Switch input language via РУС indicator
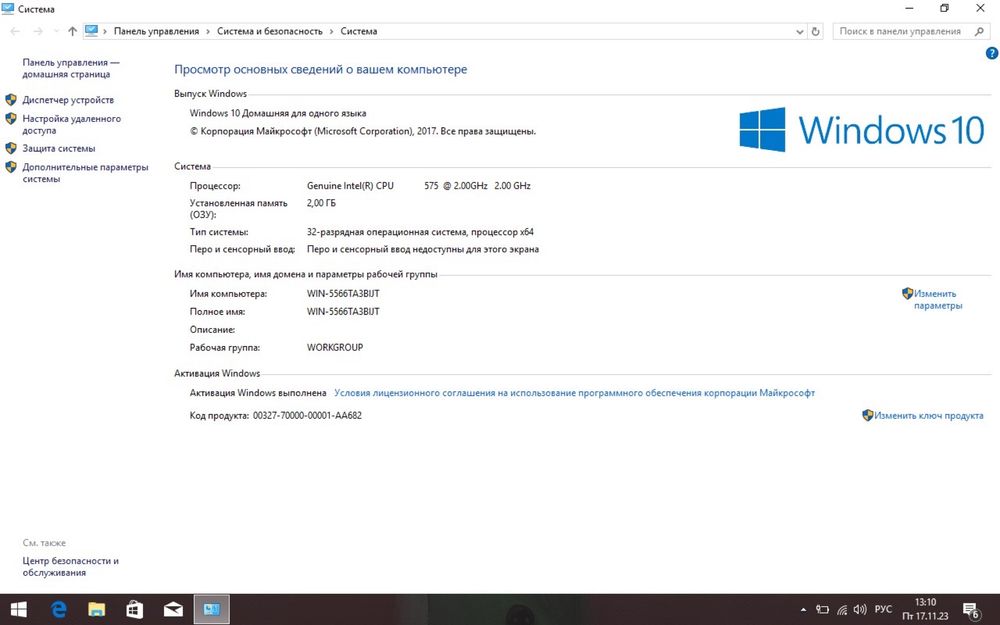Viewport: 1000px width, 625px height. (883, 610)
